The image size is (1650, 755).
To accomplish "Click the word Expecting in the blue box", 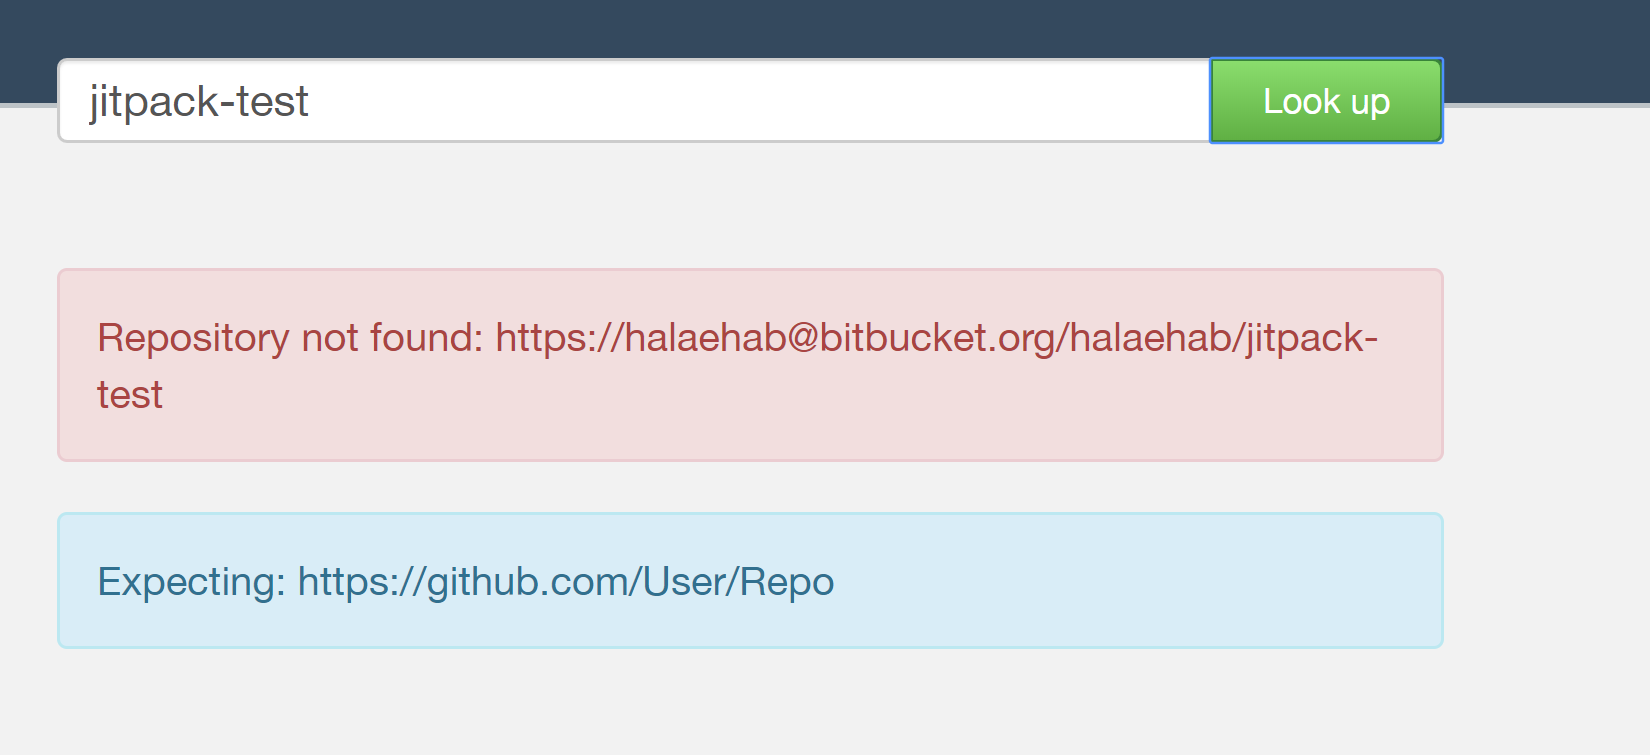I will coord(185,581).
